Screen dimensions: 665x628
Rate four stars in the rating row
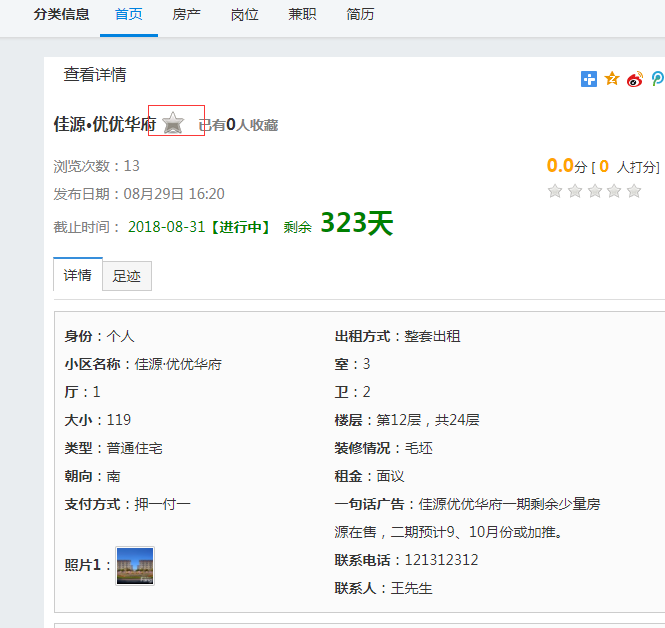click(x=614, y=191)
